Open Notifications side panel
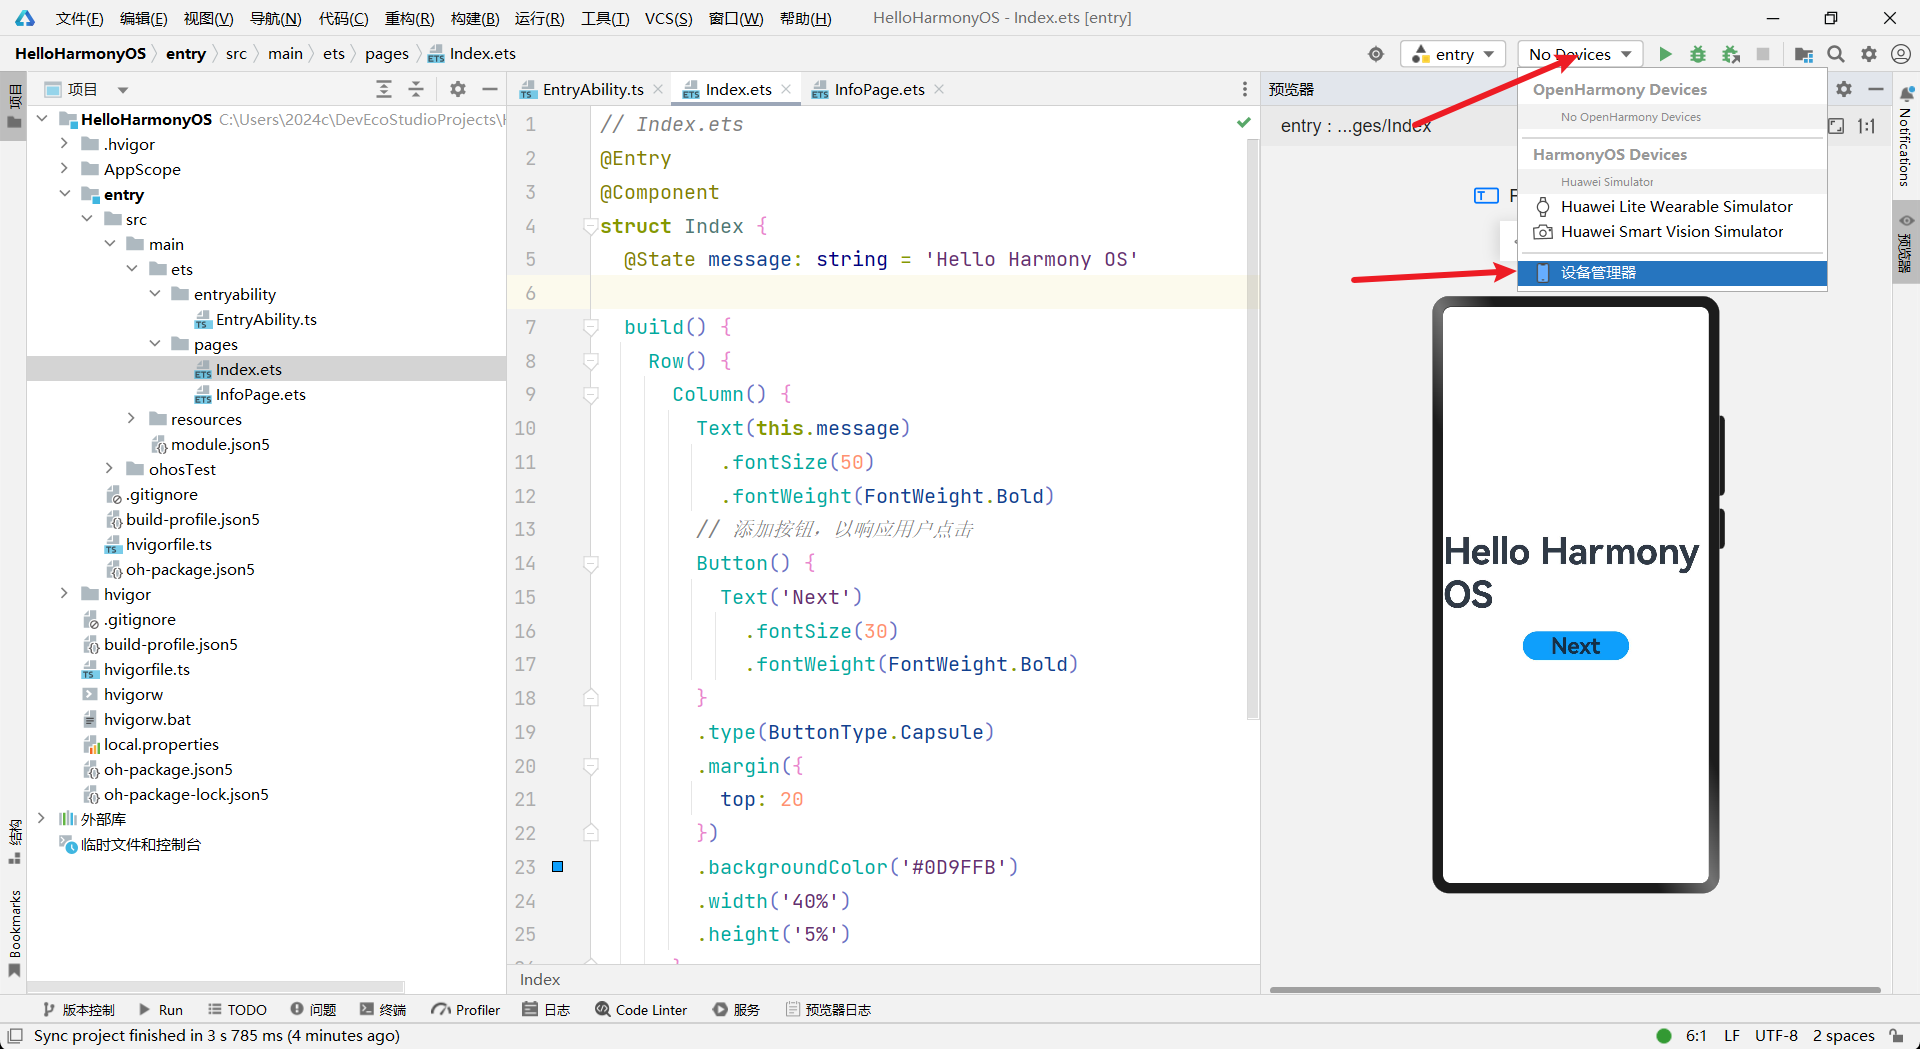The image size is (1920, 1049). tap(1905, 138)
